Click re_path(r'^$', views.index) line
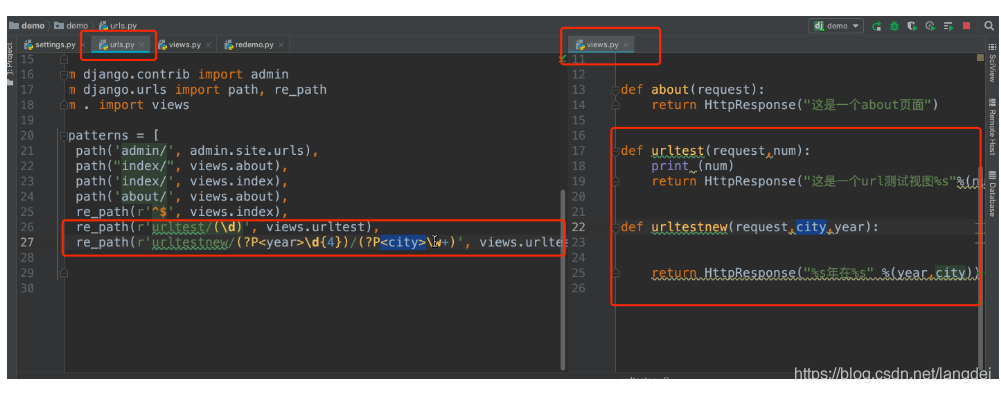The height and width of the screenshot is (393, 1001). (x=181, y=212)
